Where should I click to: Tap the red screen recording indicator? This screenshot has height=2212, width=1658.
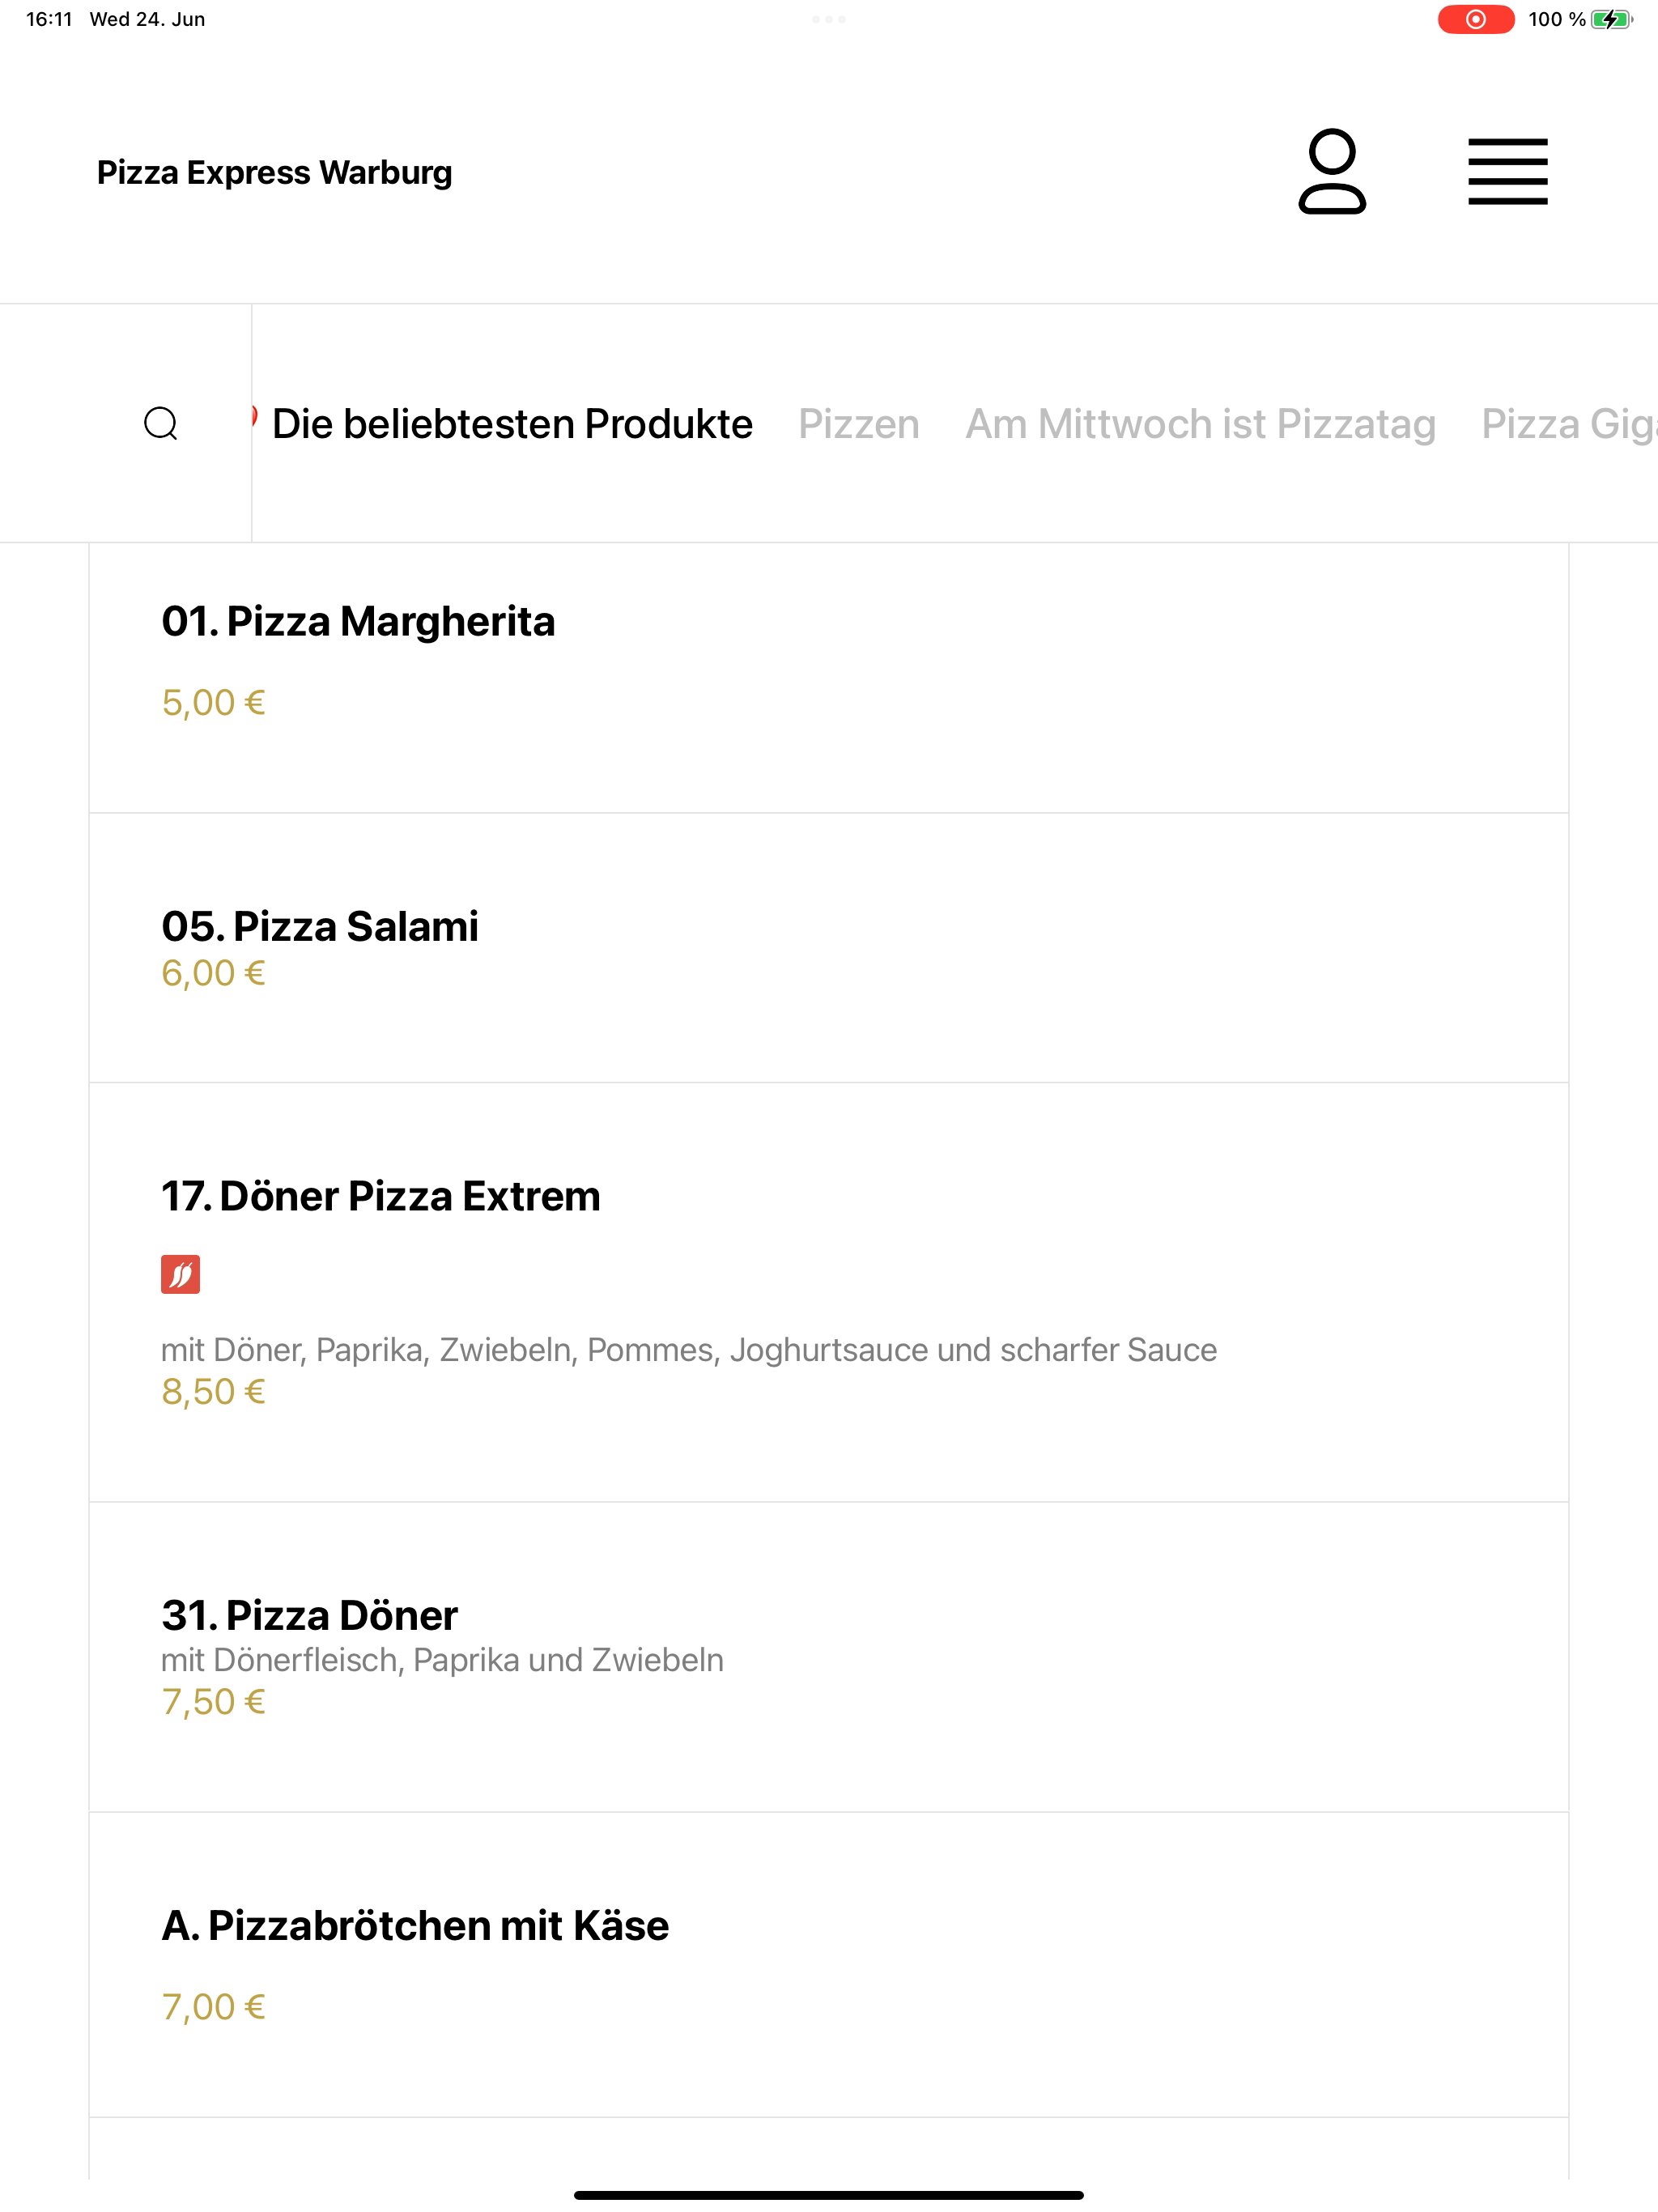pos(1475,19)
